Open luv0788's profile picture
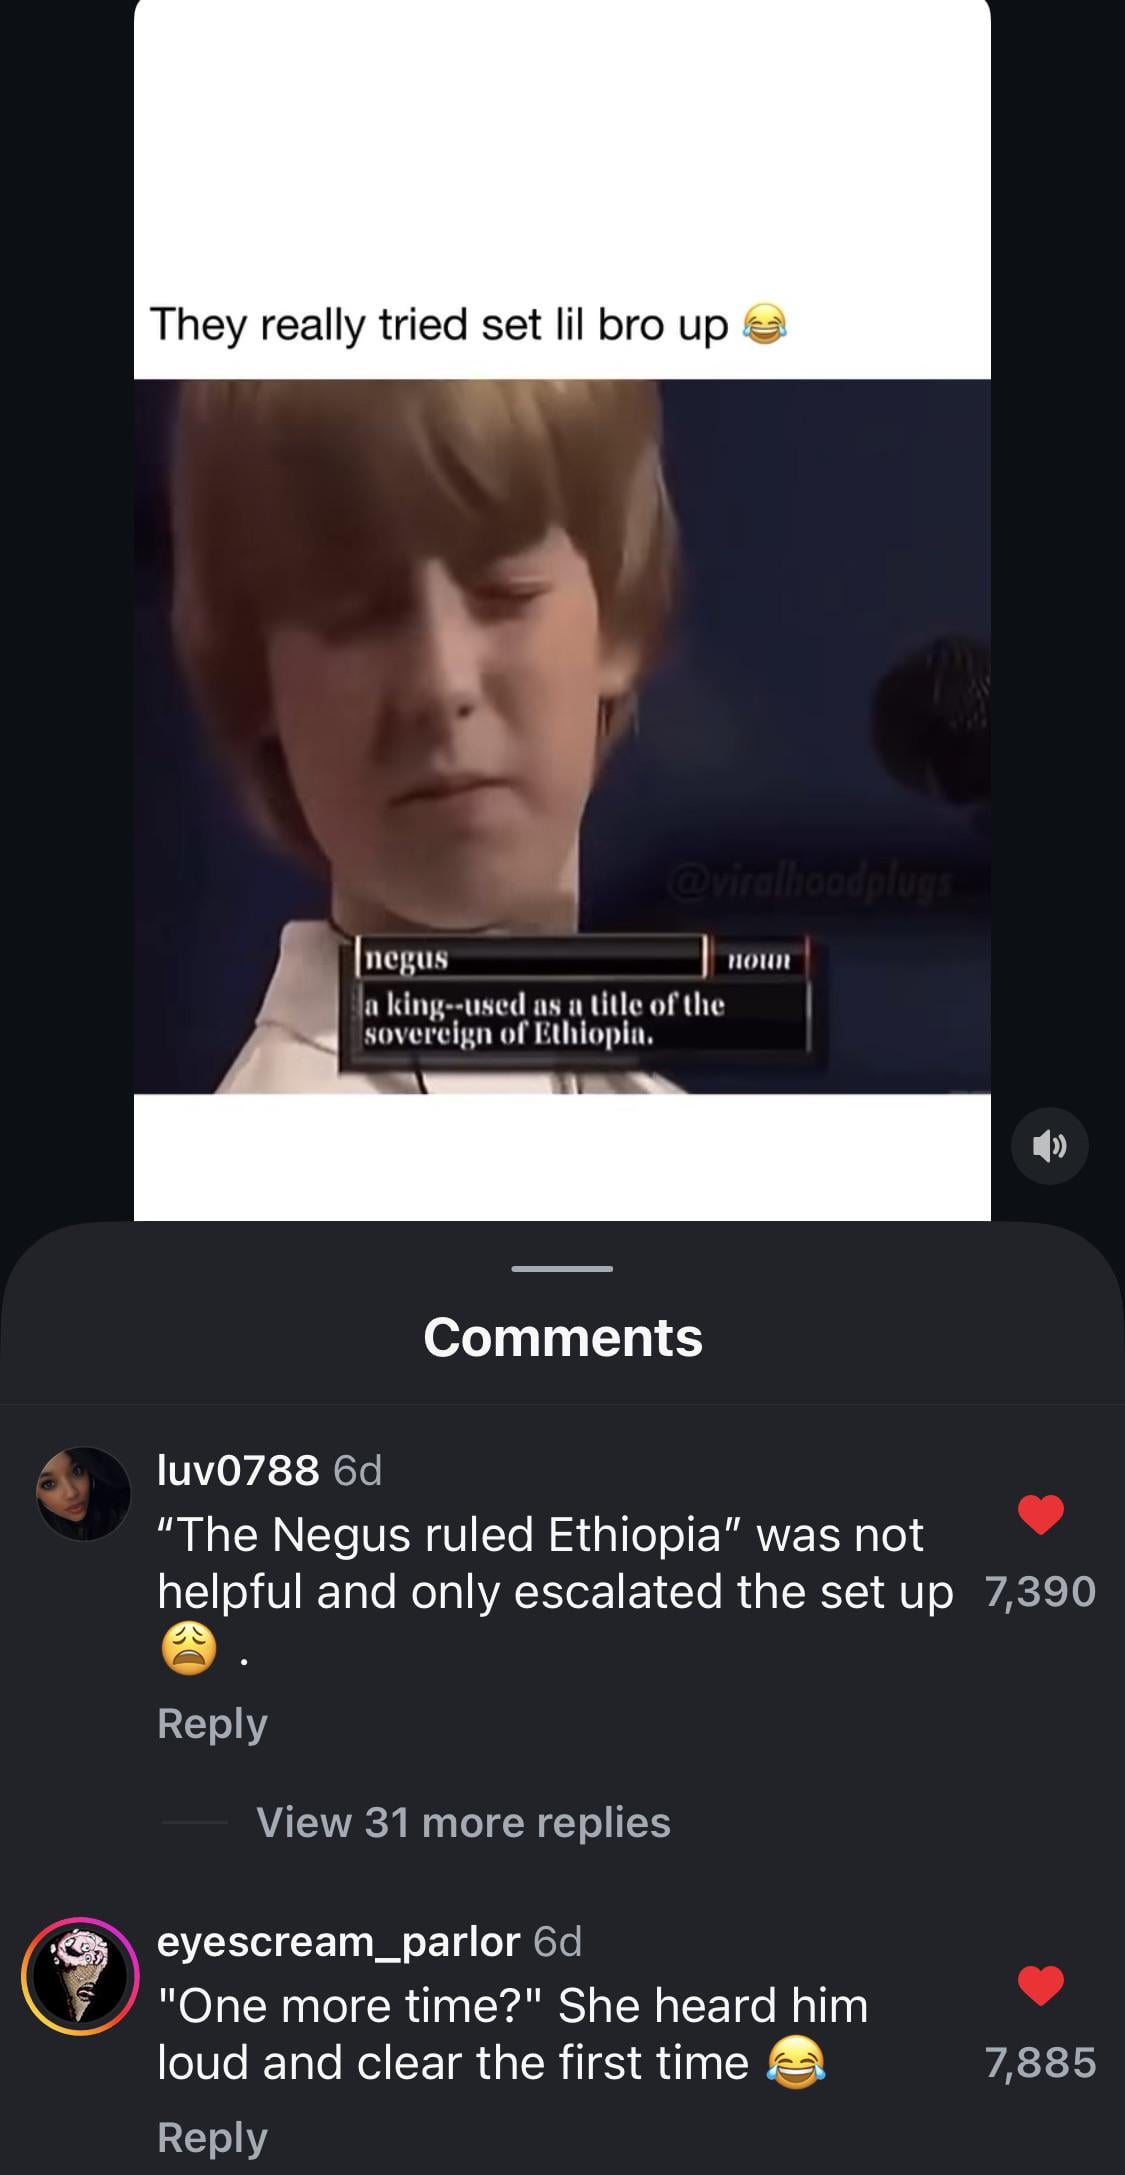This screenshot has width=1125, height=2175. [x=83, y=1493]
